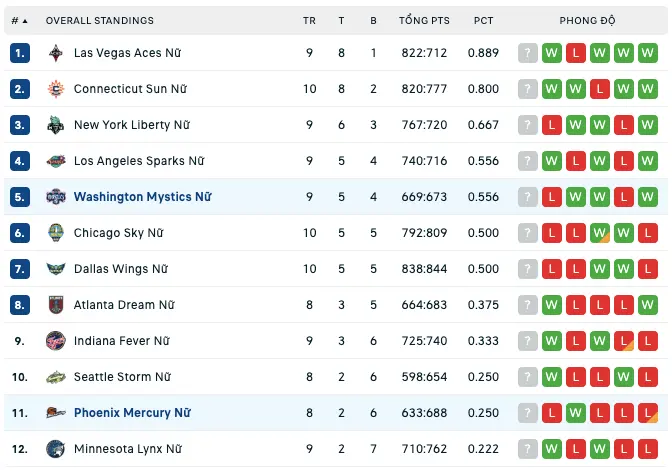Click the points total 725:740

tap(424, 341)
